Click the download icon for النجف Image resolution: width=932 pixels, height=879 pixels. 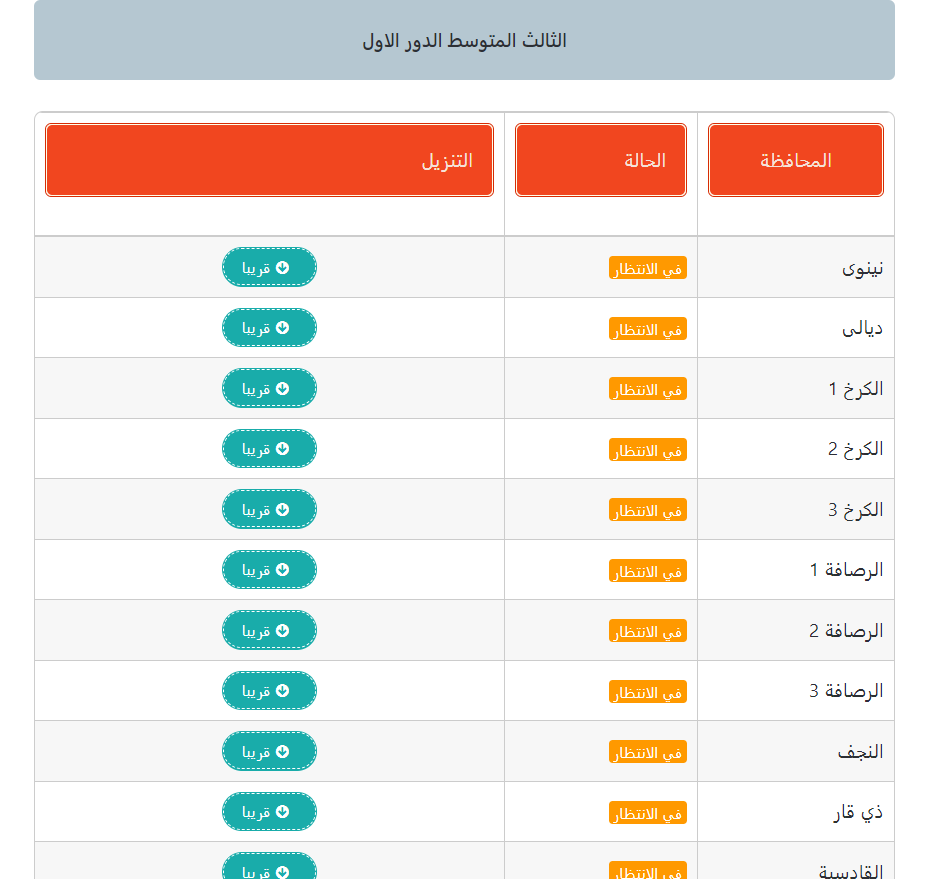[x=283, y=751]
